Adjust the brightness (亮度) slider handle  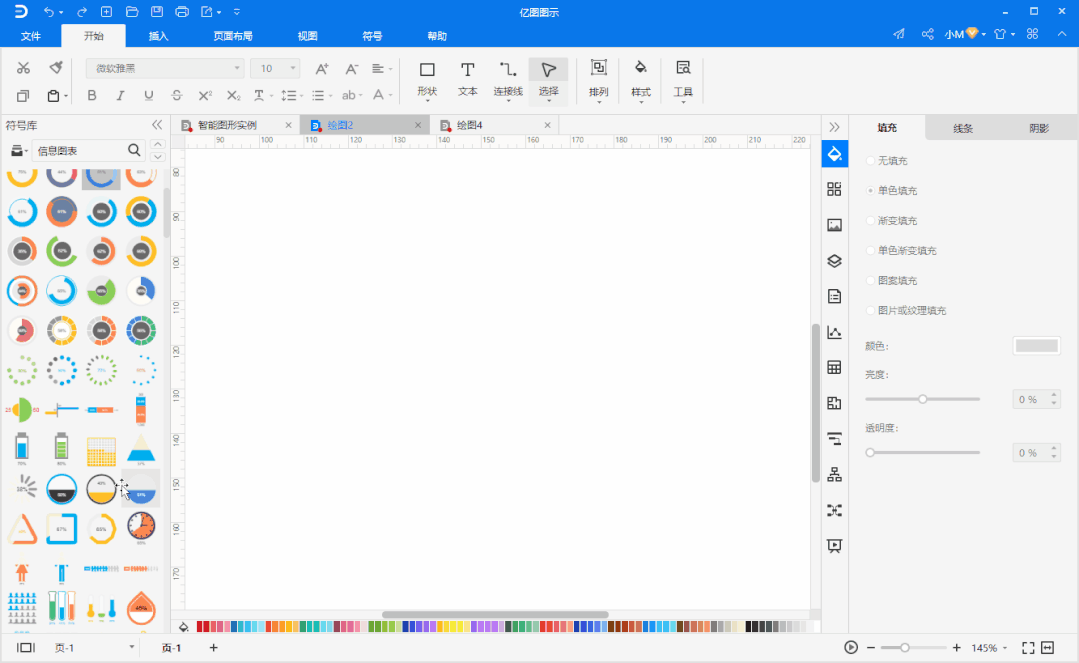923,399
